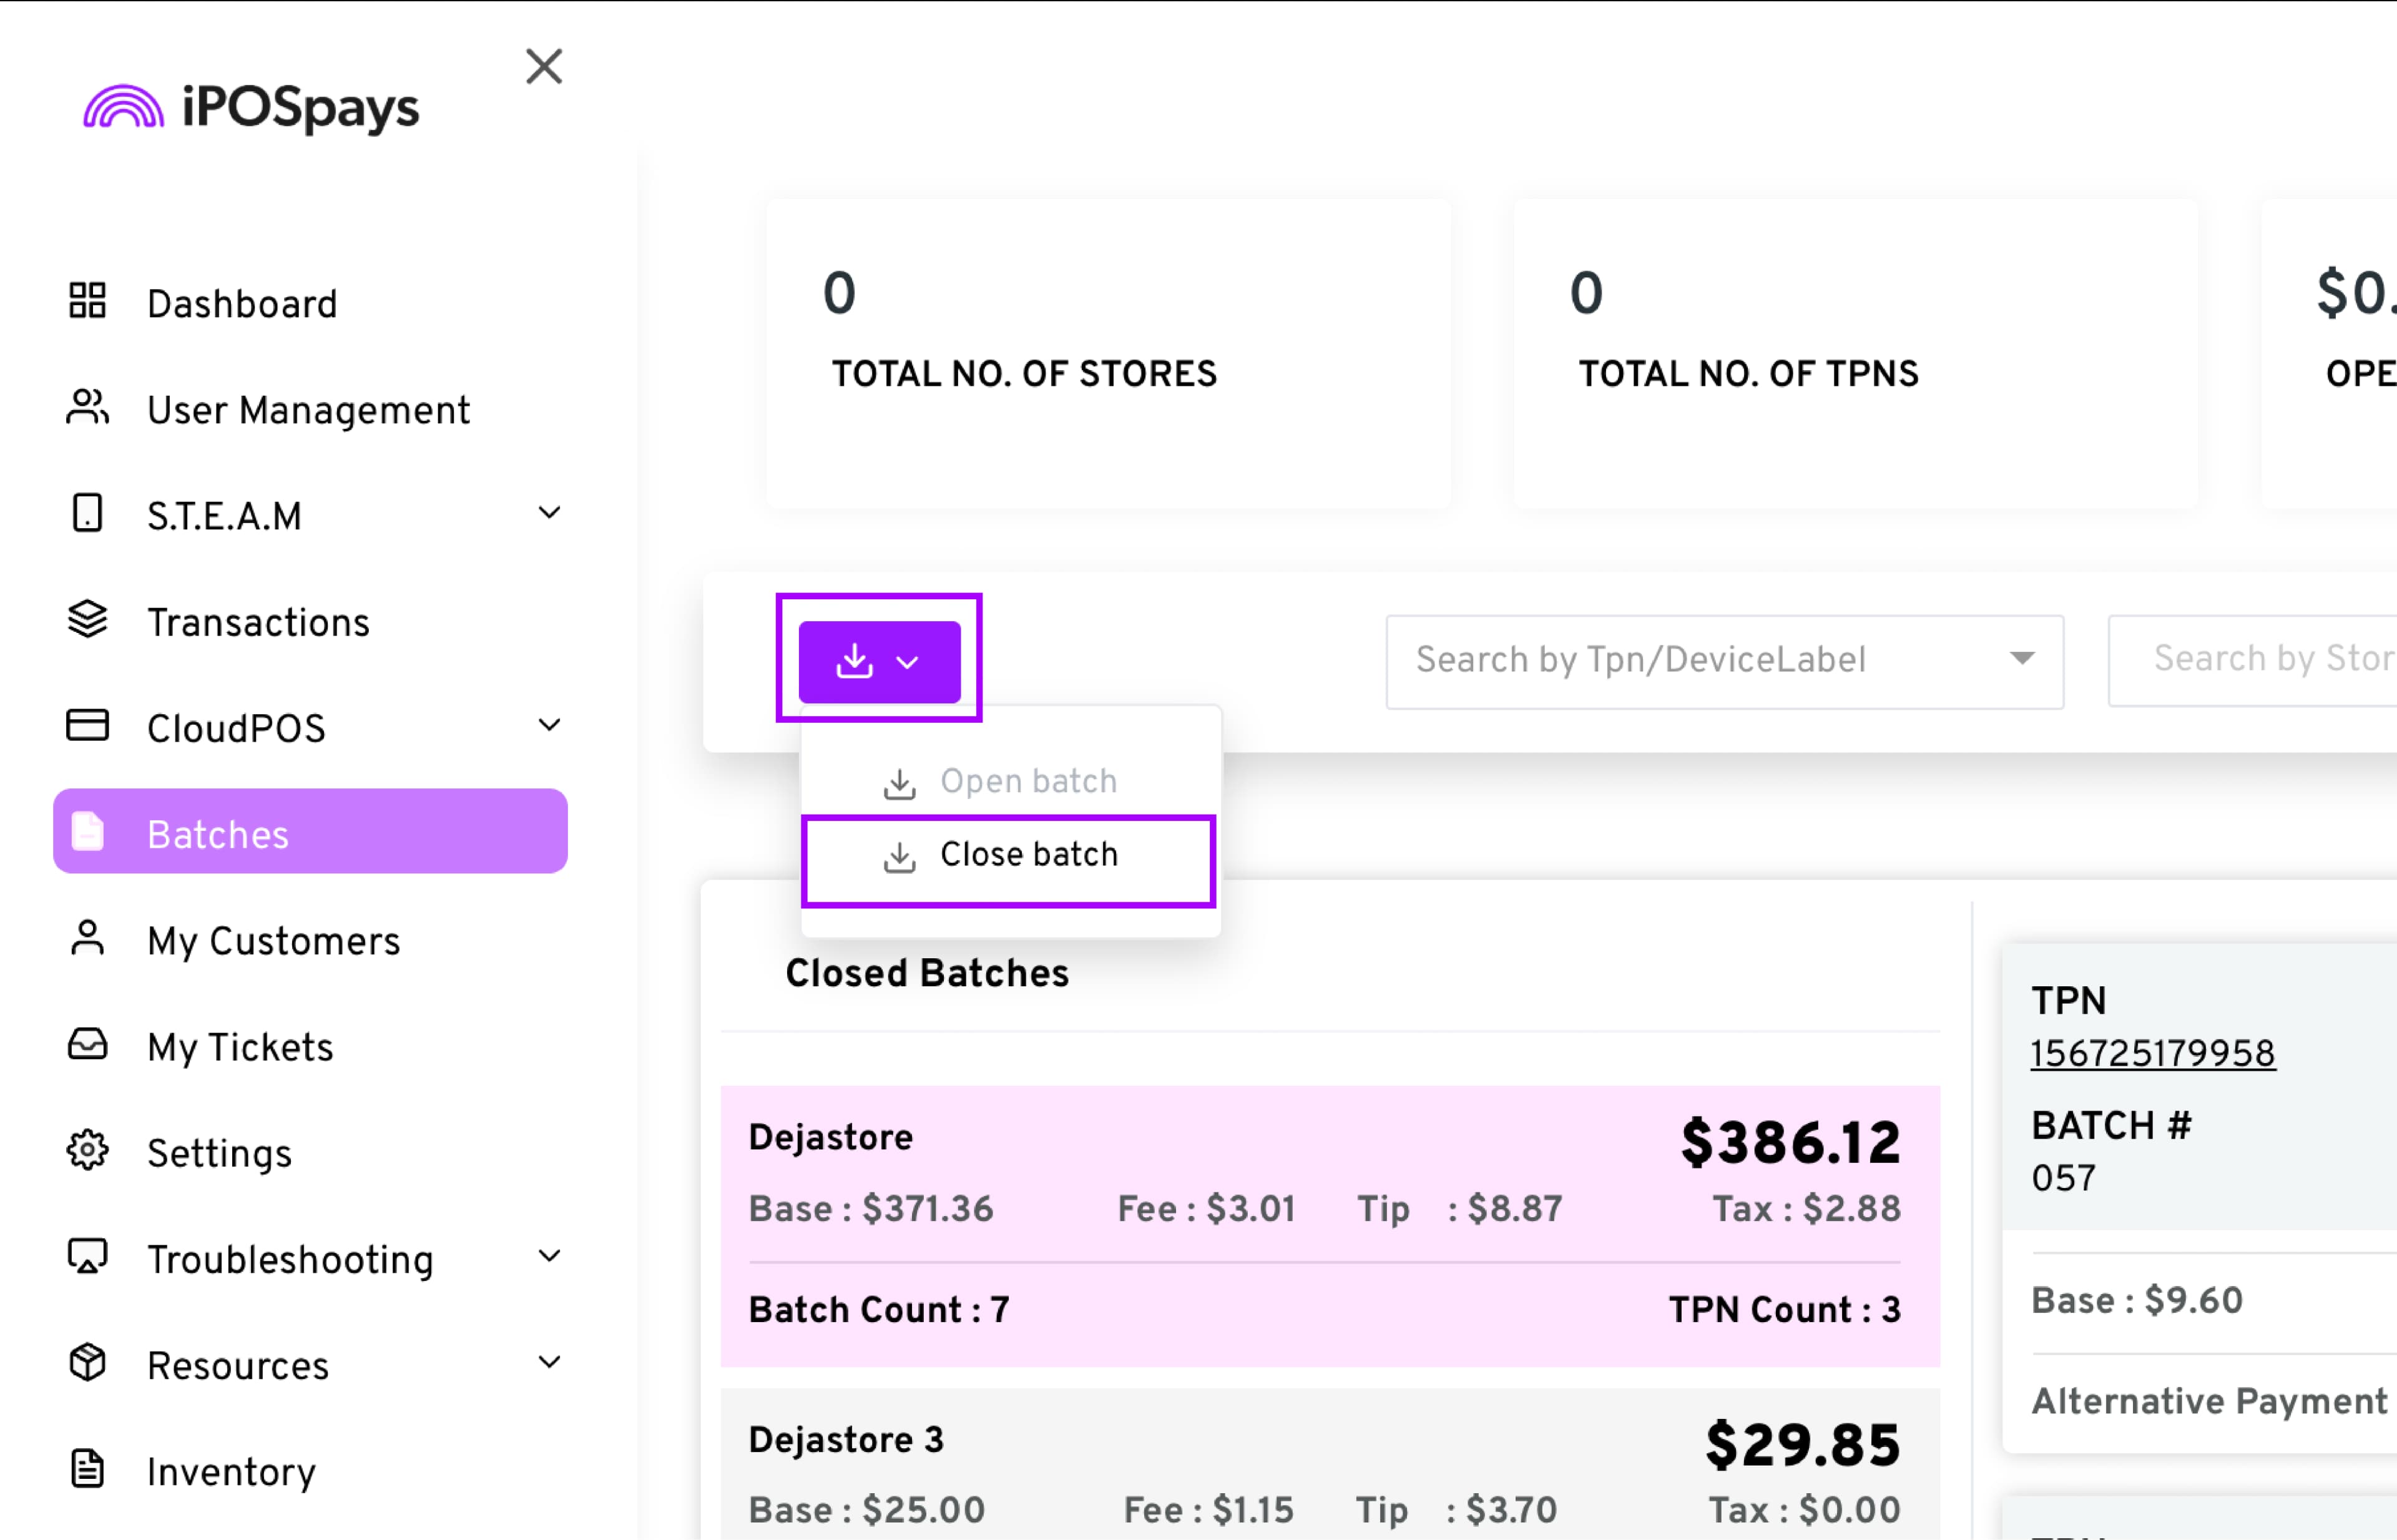Expand the S.T.E.A.M submenu chevron
2397x1540 pixels.
[549, 513]
